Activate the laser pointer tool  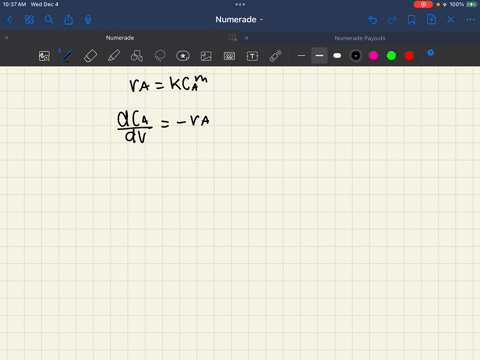pyautogui.click(x=275, y=56)
